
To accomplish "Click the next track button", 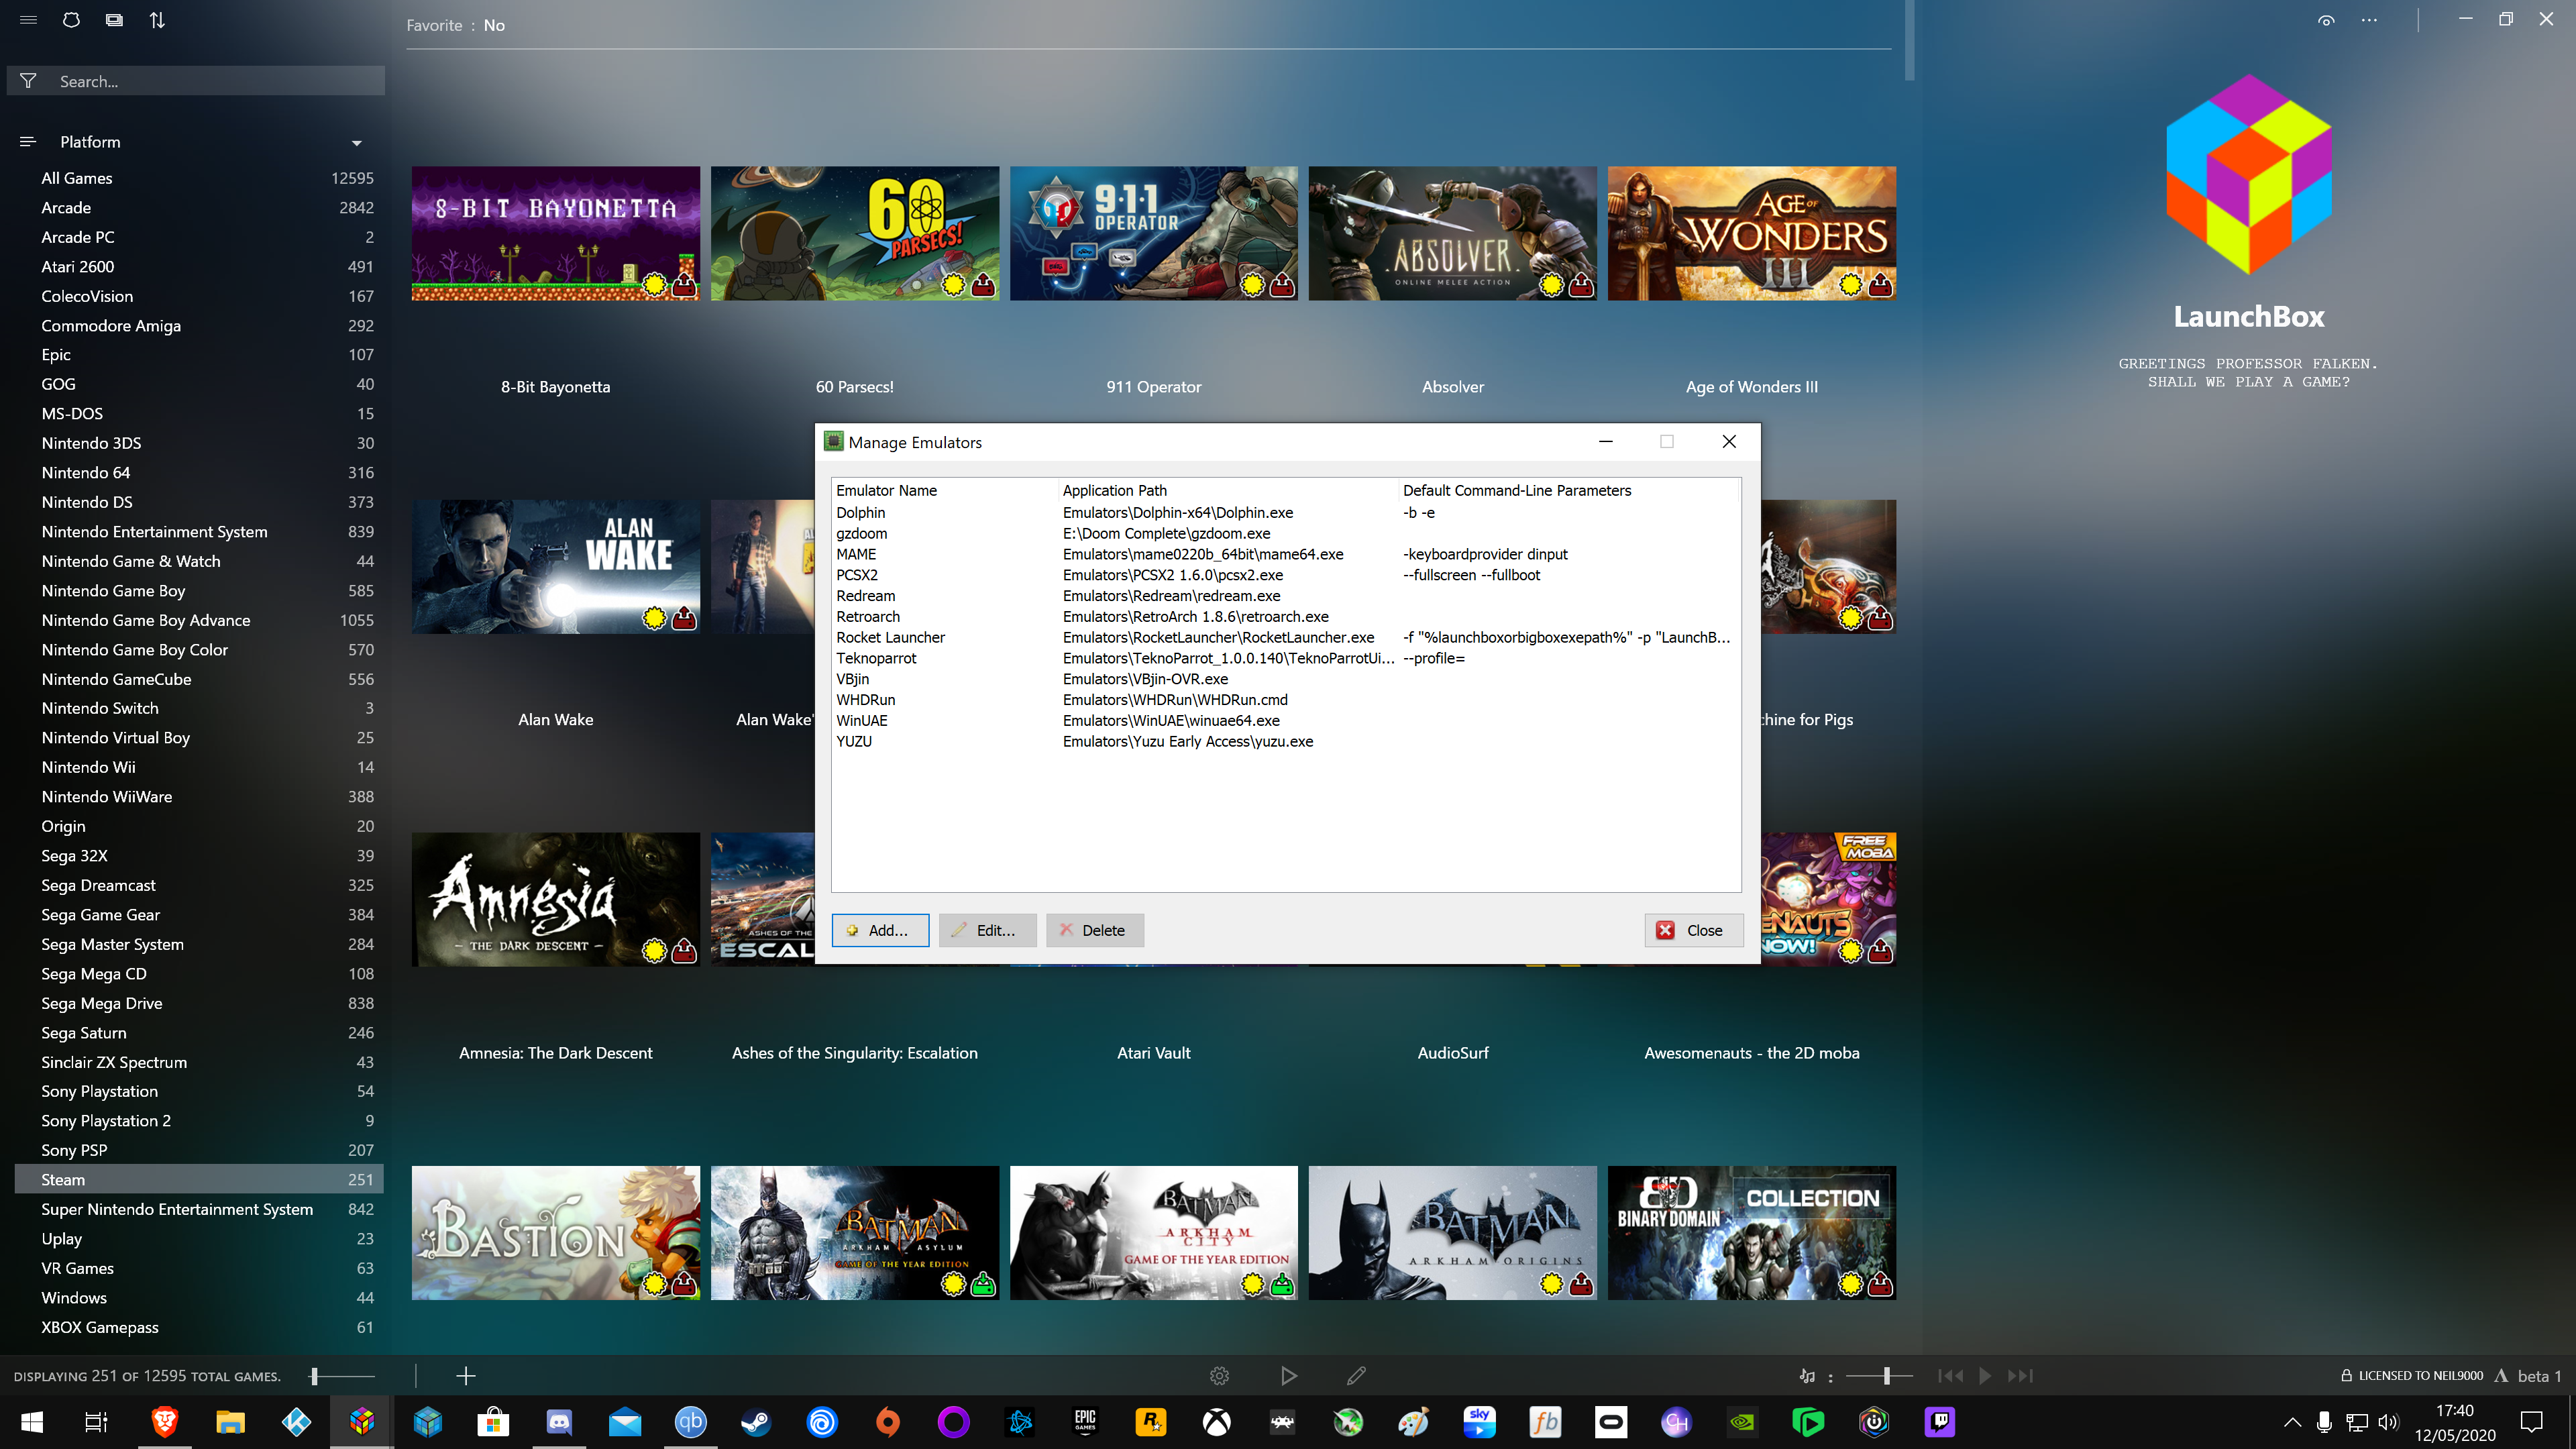I will click(2020, 1376).
